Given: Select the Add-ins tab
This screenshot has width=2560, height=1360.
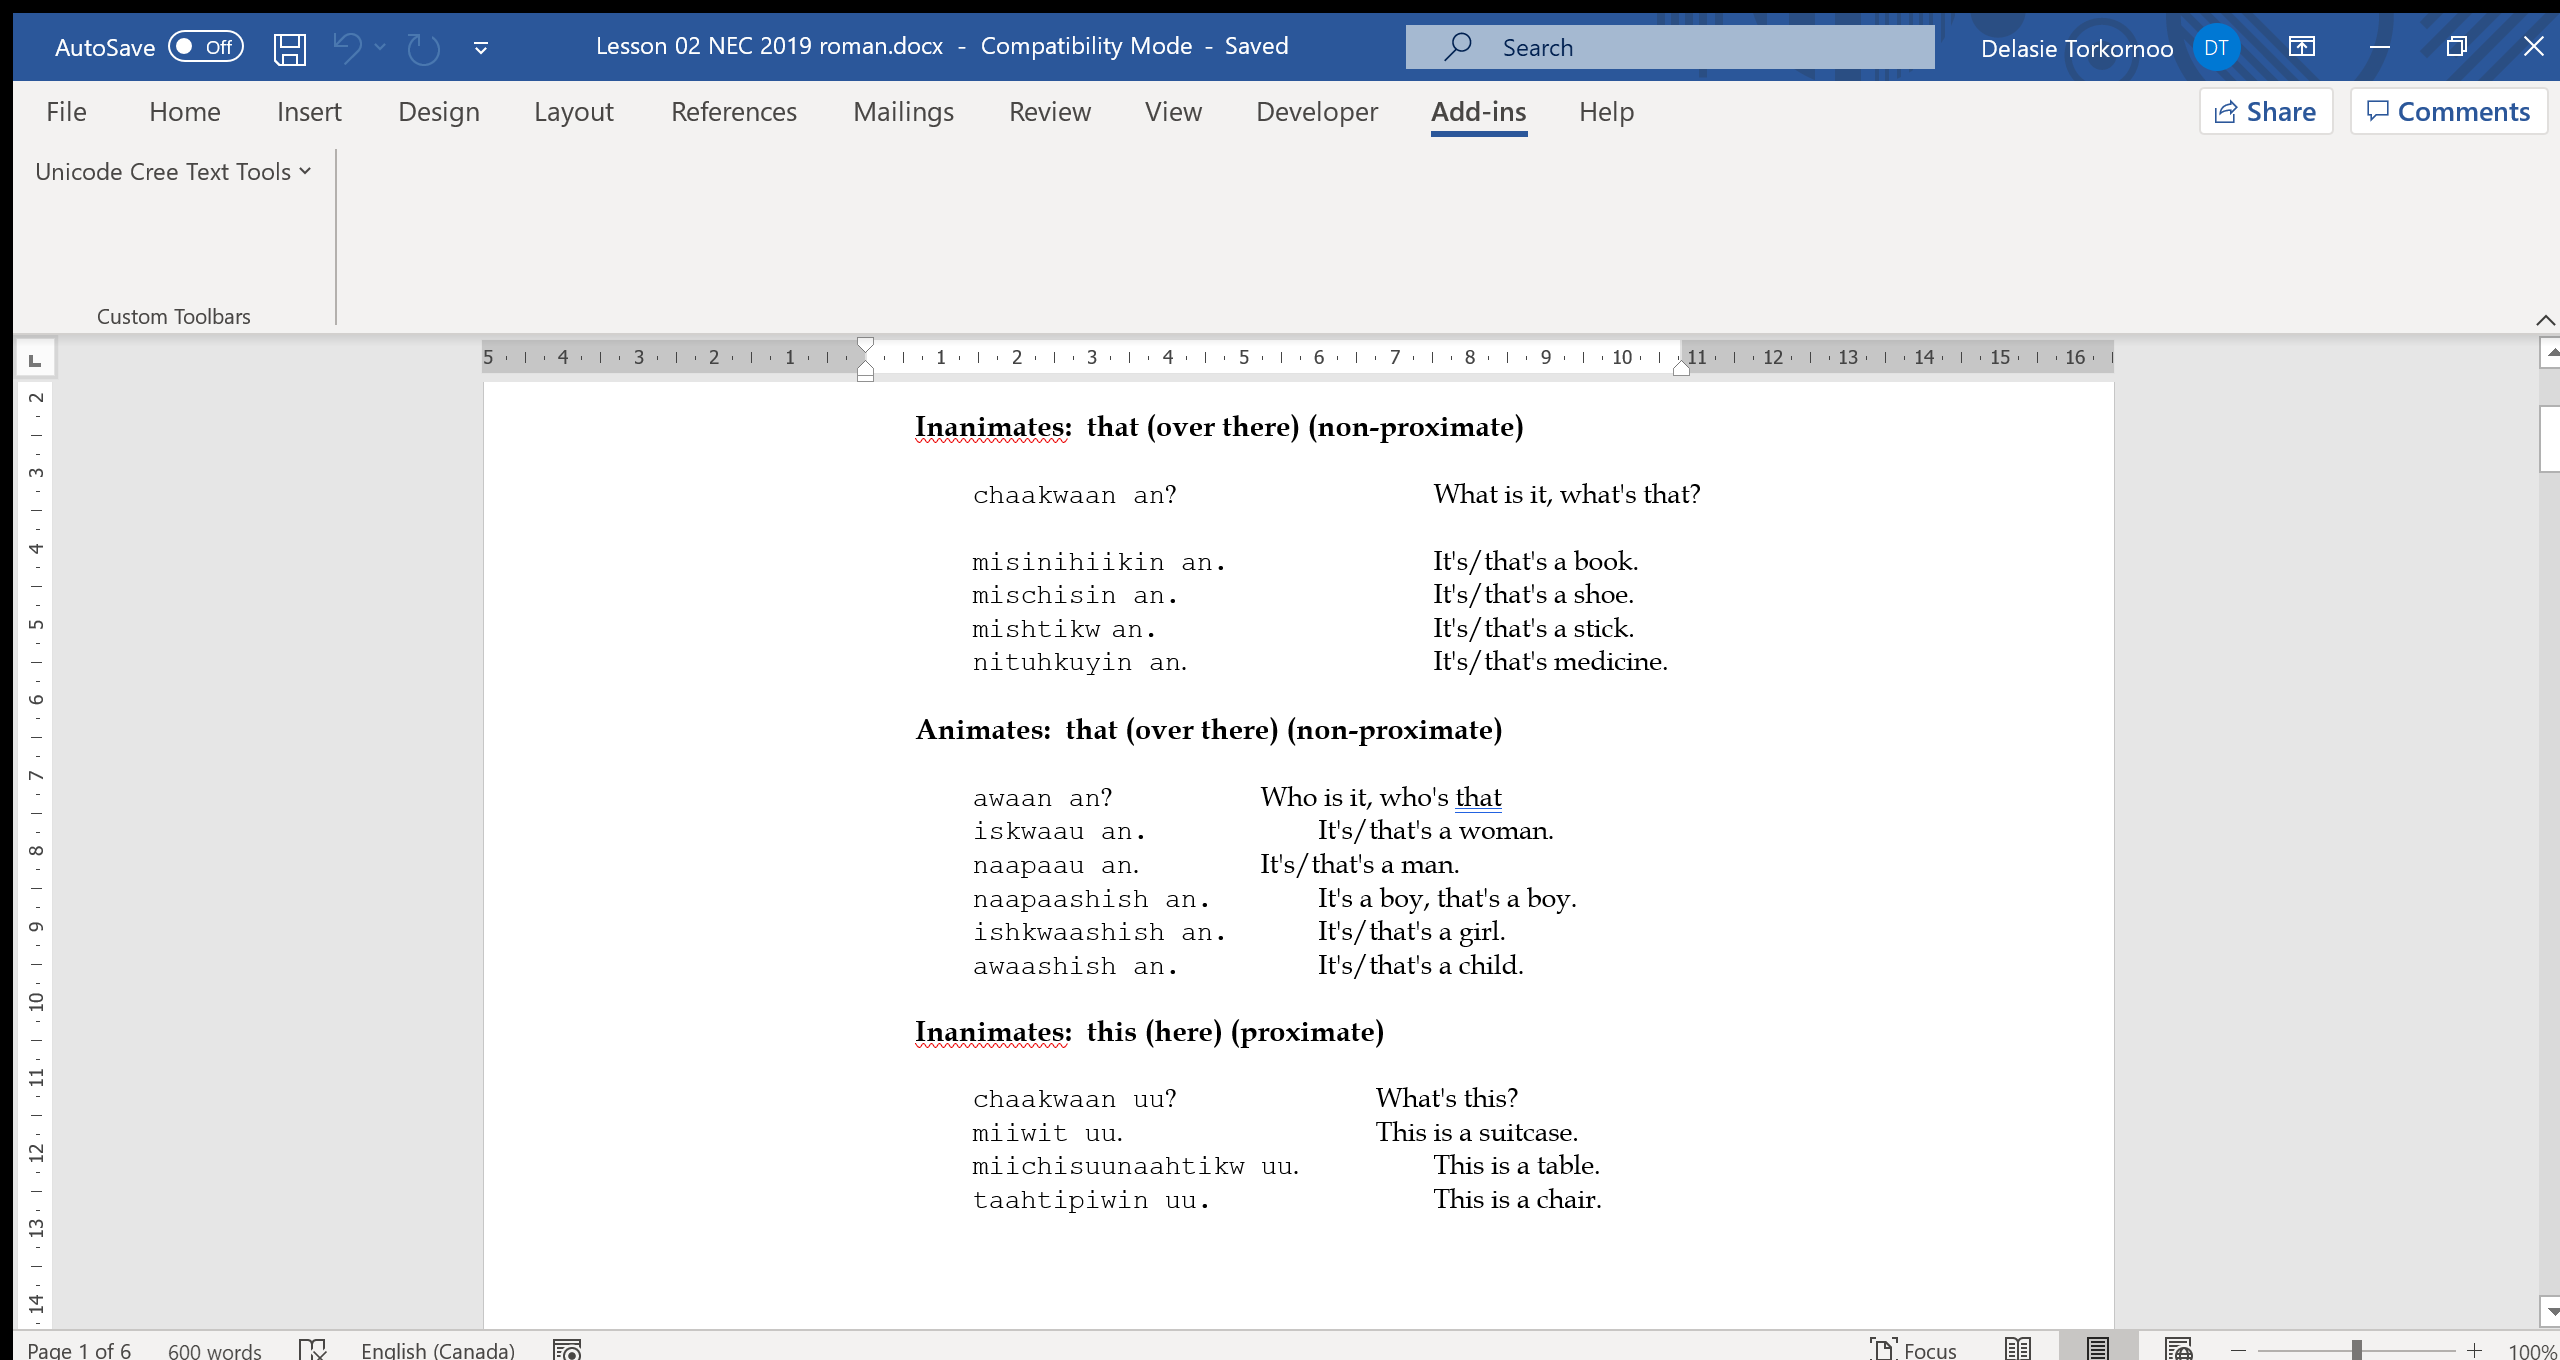Looking at the screenshot, I should coord(1478,112).
